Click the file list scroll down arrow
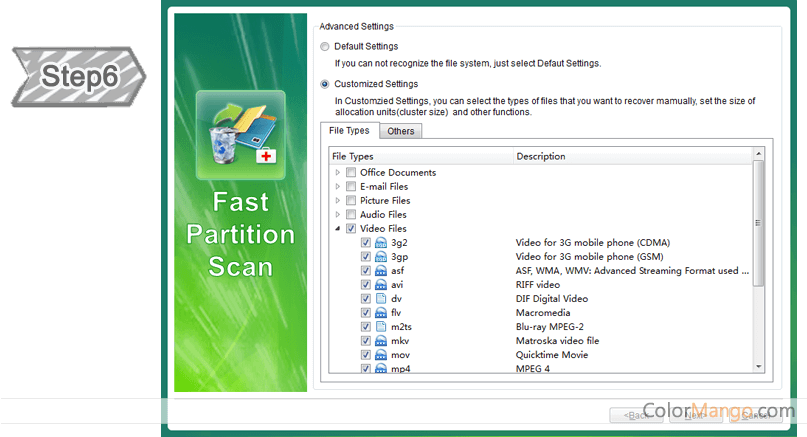The width and height of the screenshot is (807, 437). coord(758,367)
